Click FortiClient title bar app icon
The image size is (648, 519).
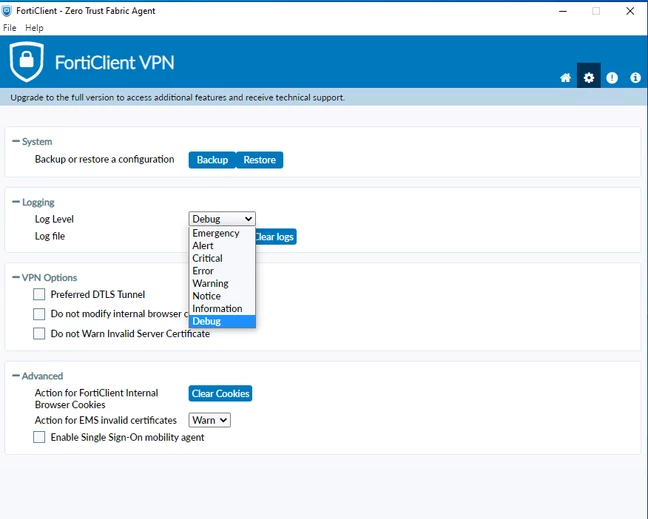(x=7, y=11)
